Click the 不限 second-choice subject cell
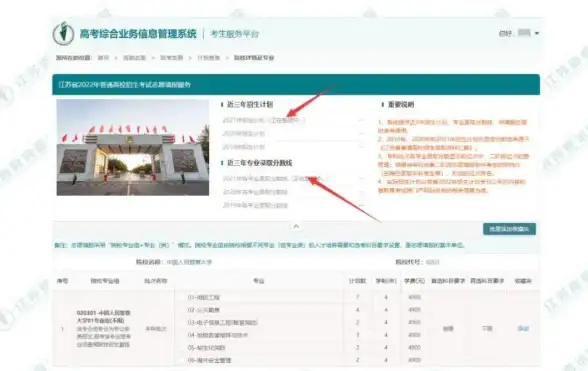Screen dimensions: 588x371 tap(487, 329)
